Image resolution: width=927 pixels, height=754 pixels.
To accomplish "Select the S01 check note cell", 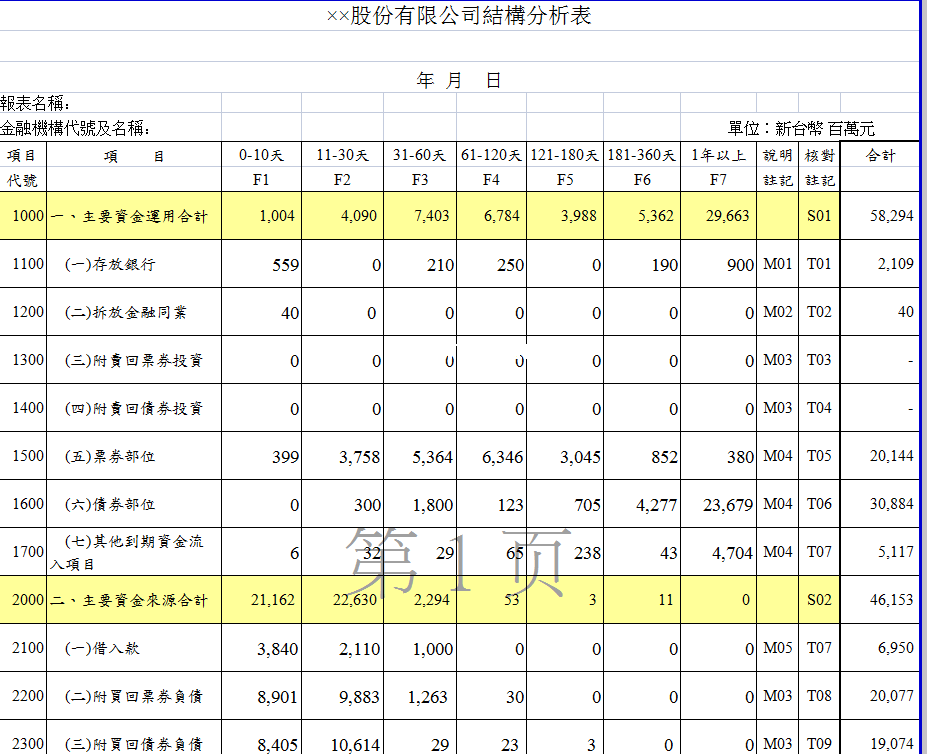I will coord(819,216).
